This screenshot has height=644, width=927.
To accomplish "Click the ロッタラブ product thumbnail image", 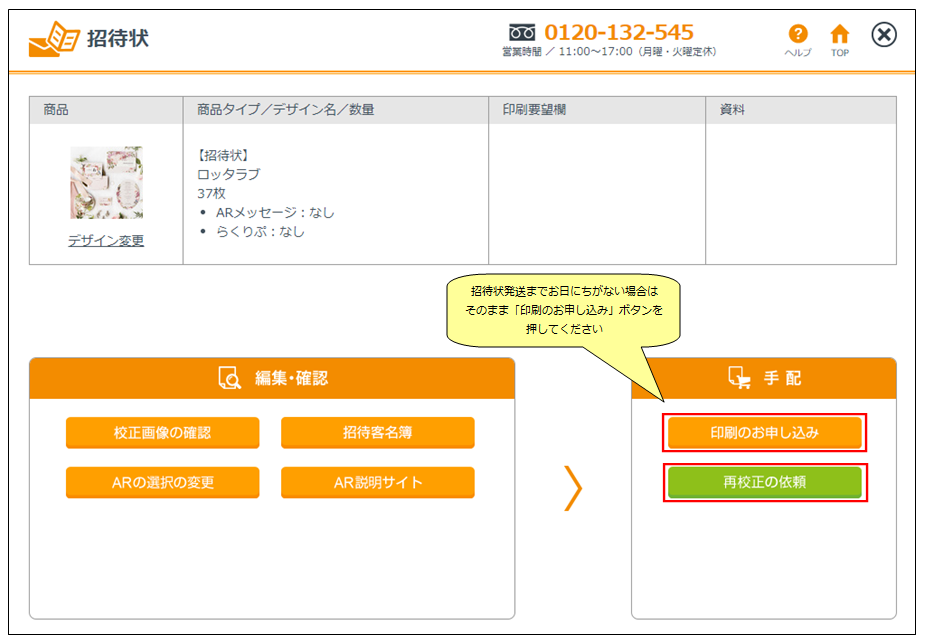I will pyautogui.click(x=106, y=183).
